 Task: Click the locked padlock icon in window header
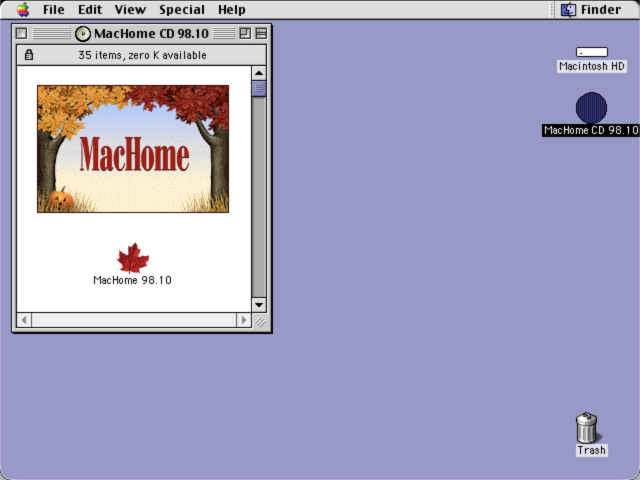(29, 55)
